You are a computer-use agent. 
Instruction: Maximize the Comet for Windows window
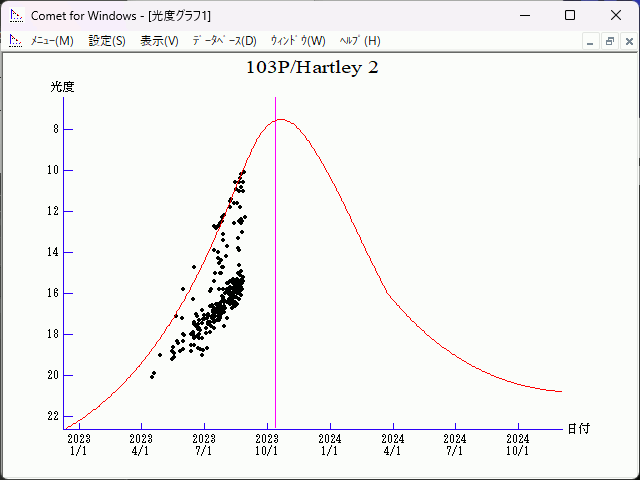(570, 16)
